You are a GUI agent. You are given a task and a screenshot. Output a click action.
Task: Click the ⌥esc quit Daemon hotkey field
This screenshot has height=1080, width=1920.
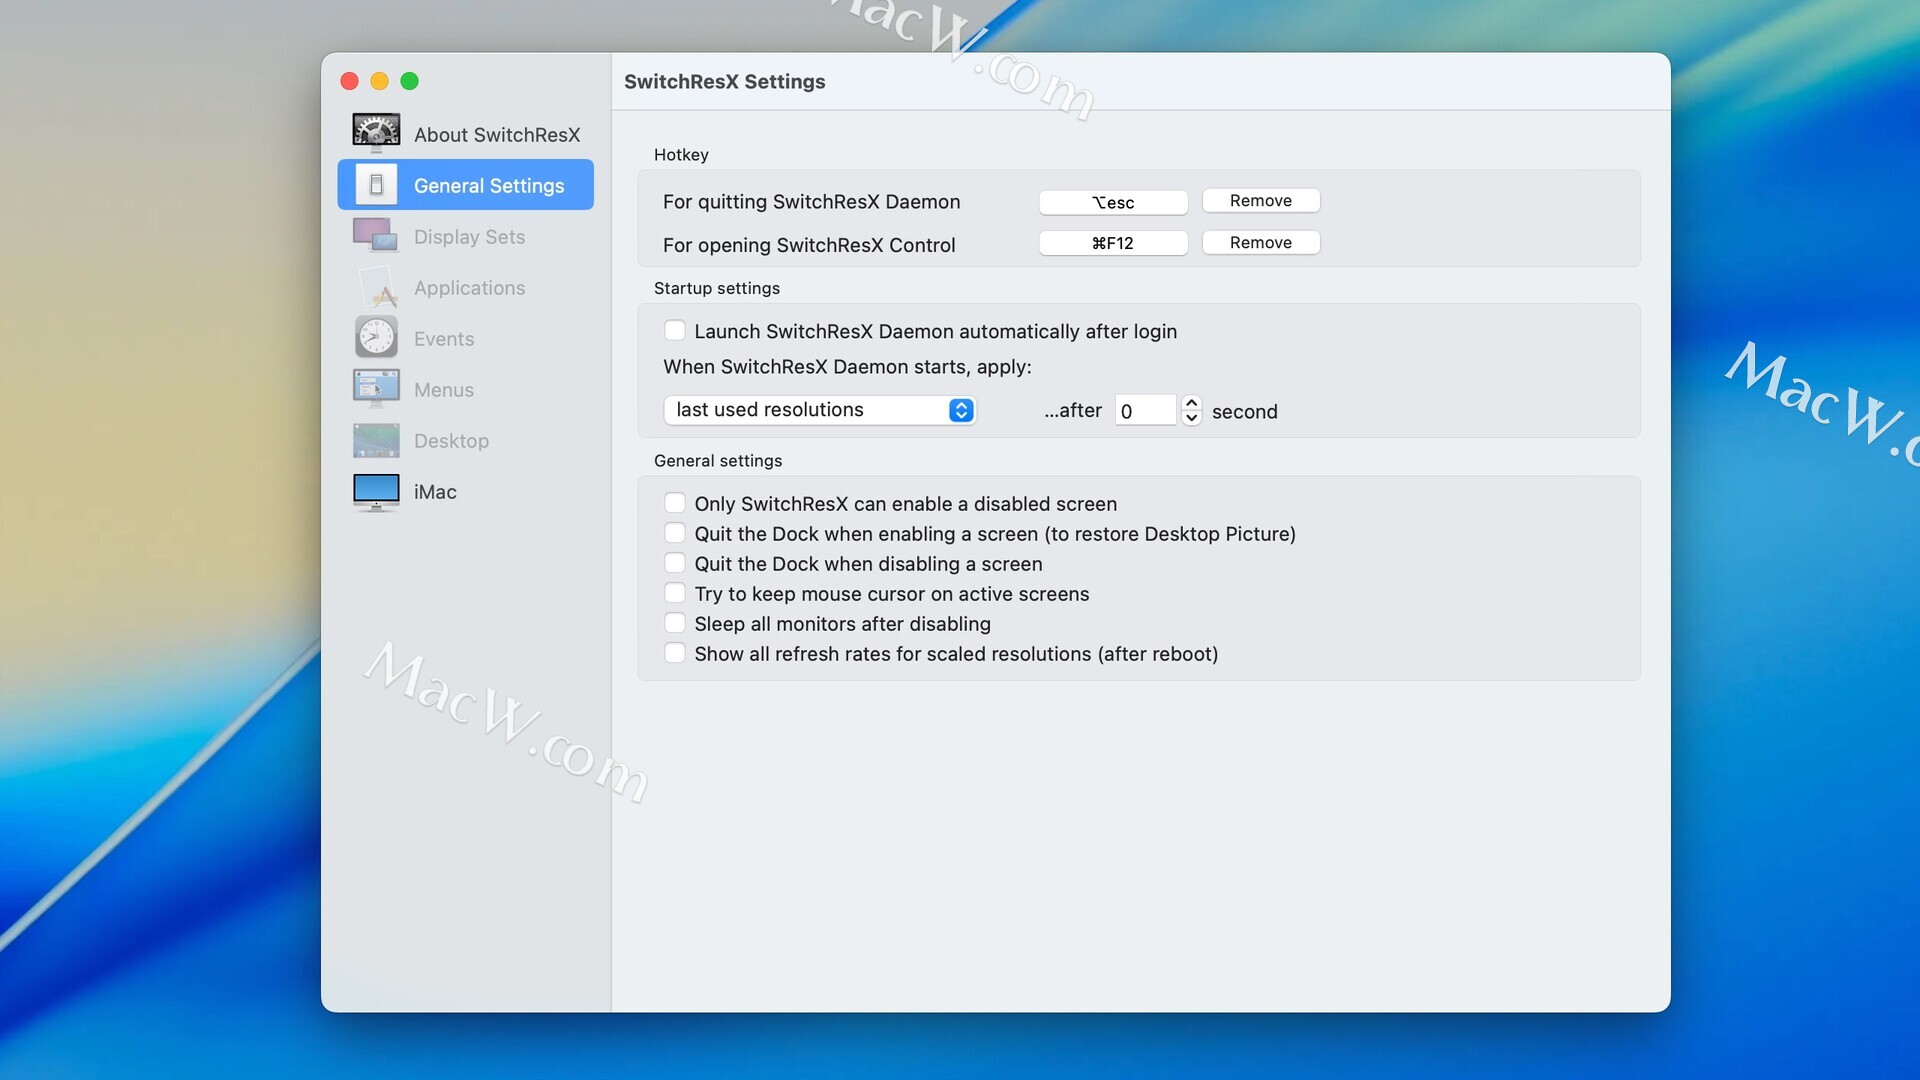coord(1113,202)
